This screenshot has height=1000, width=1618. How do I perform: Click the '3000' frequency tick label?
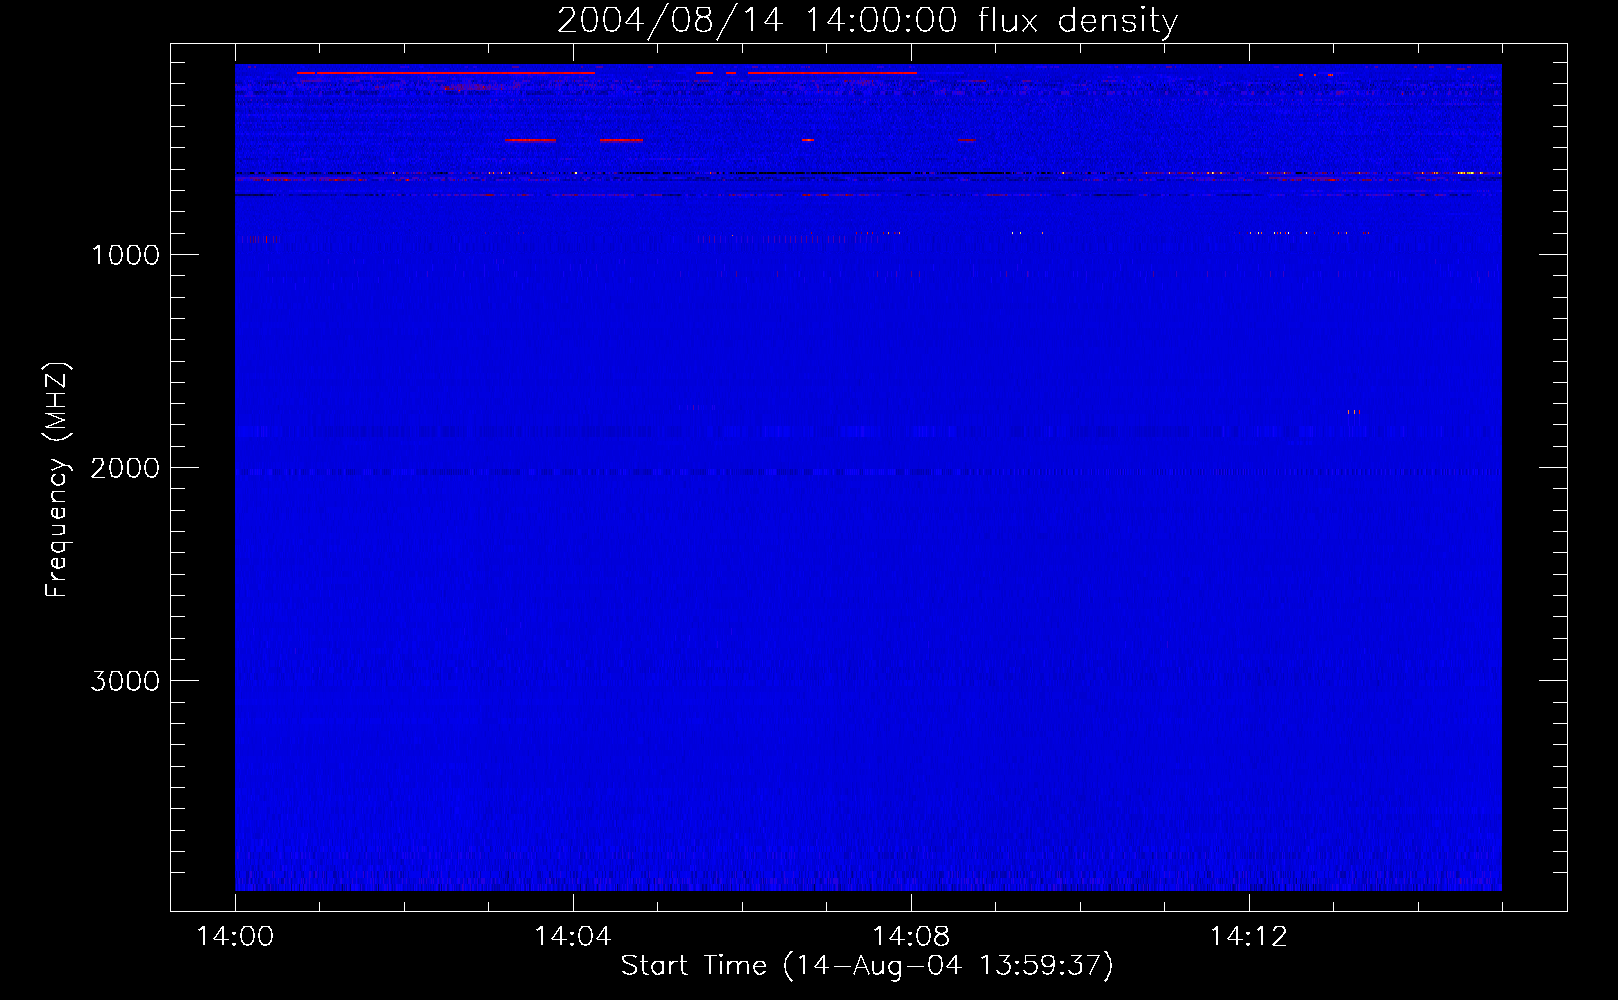pos(125,681)
